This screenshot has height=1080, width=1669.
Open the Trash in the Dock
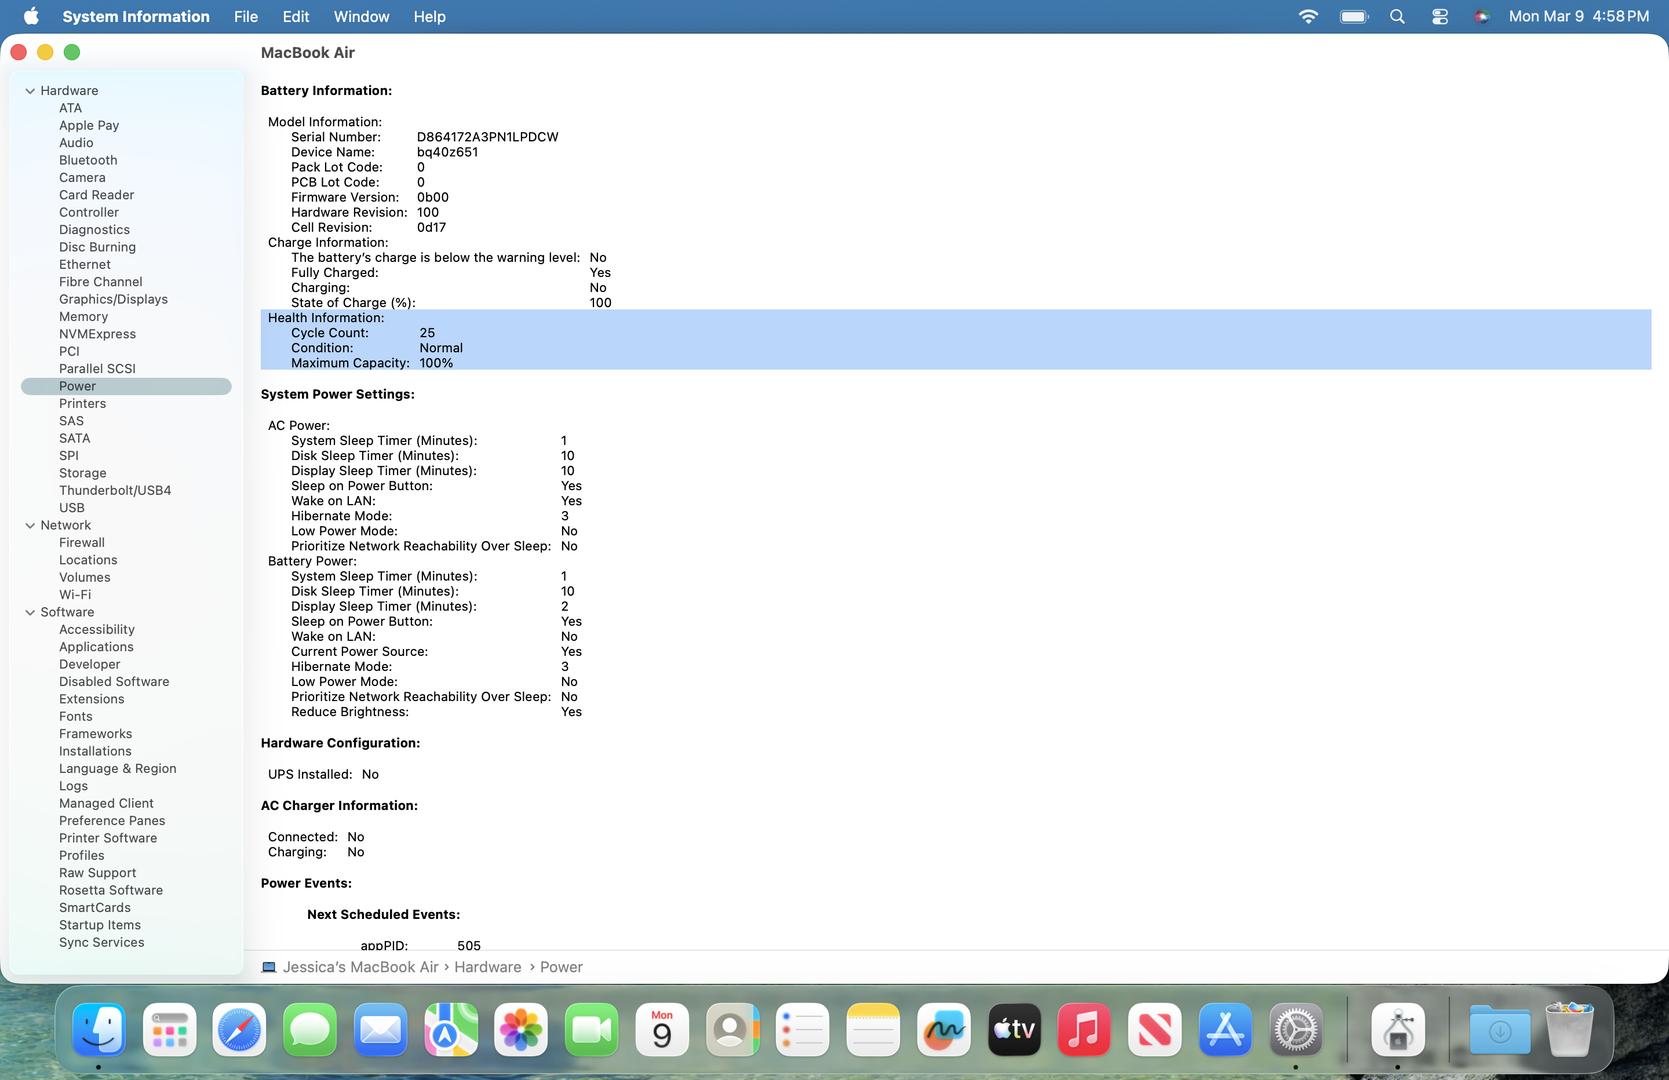coord(1569,1029)
